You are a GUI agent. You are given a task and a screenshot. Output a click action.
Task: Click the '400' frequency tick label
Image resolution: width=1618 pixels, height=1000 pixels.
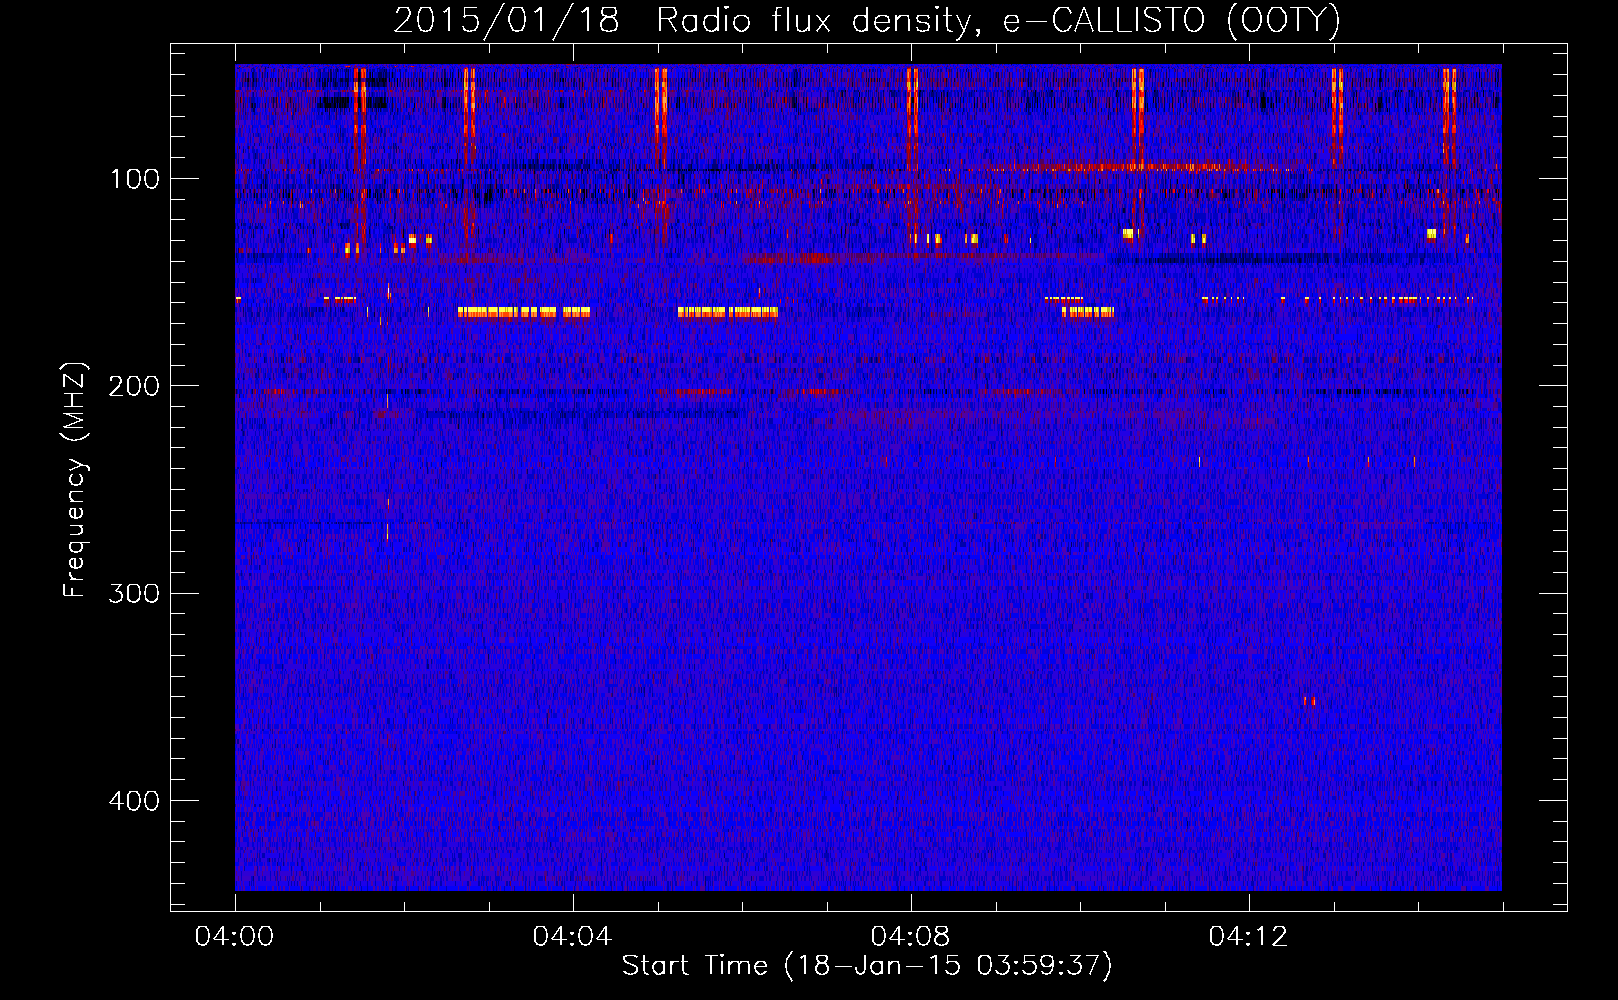tap(134, 801)
